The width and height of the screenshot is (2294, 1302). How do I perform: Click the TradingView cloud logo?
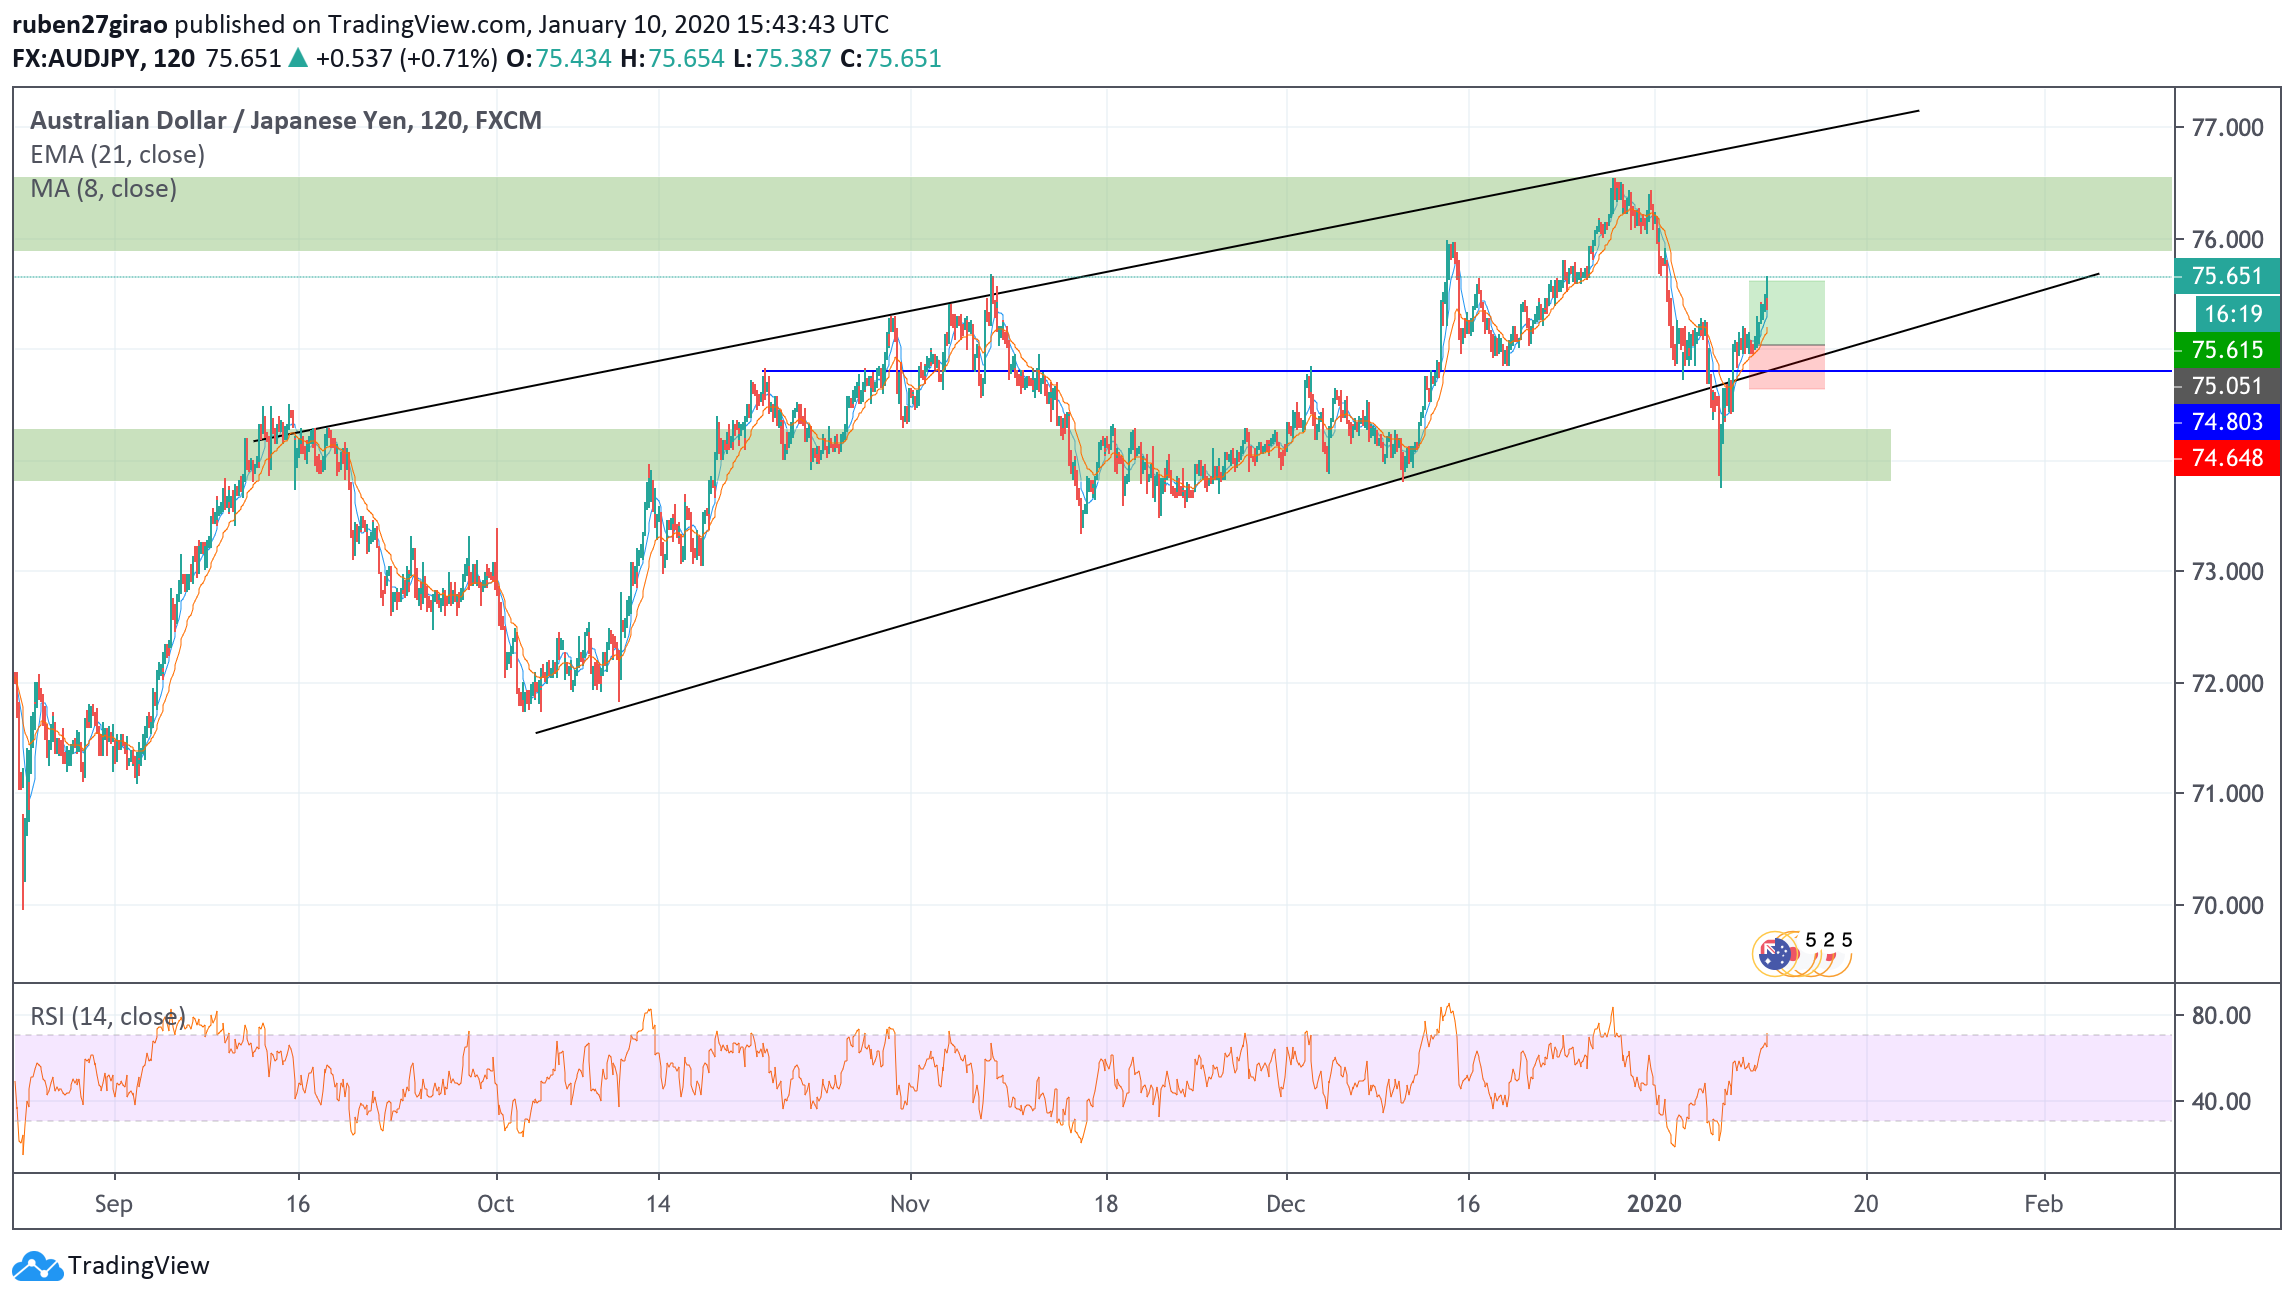coord(37,1266)
